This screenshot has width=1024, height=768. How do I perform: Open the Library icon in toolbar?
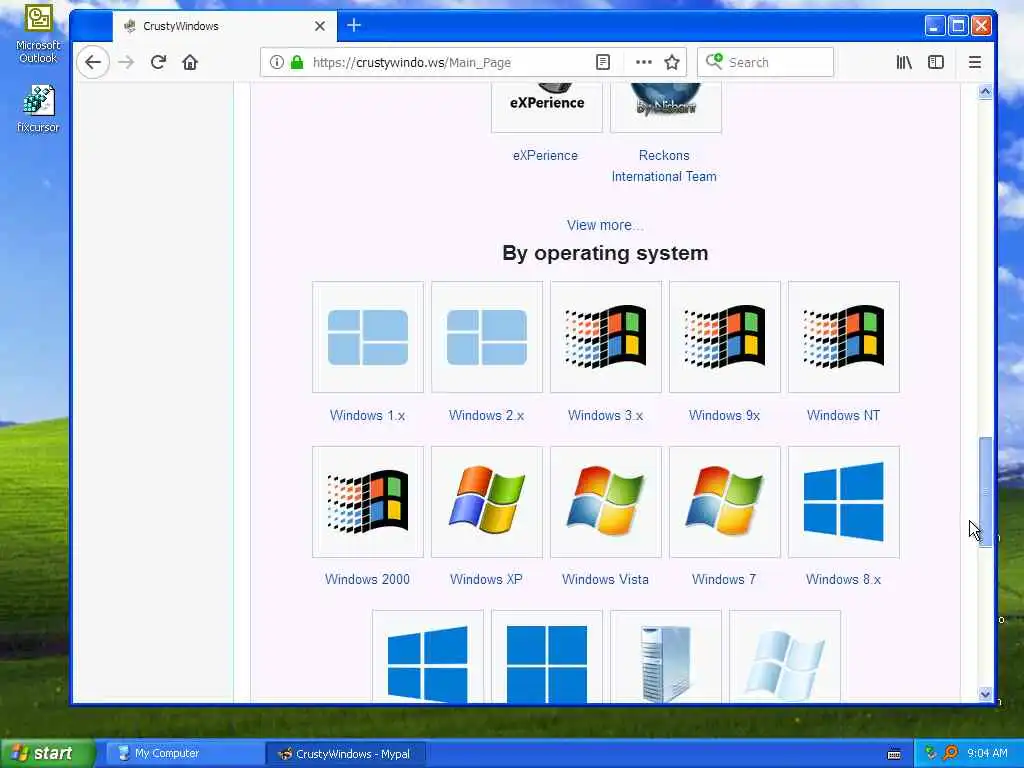pyautogui.click(x=904, y=63)
